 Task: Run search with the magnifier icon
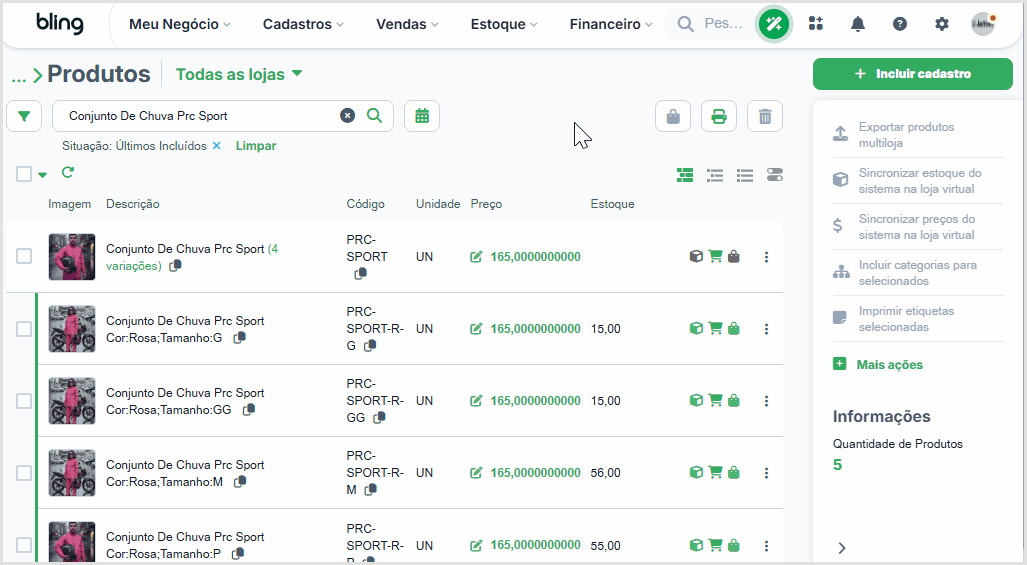click(375, 116)
